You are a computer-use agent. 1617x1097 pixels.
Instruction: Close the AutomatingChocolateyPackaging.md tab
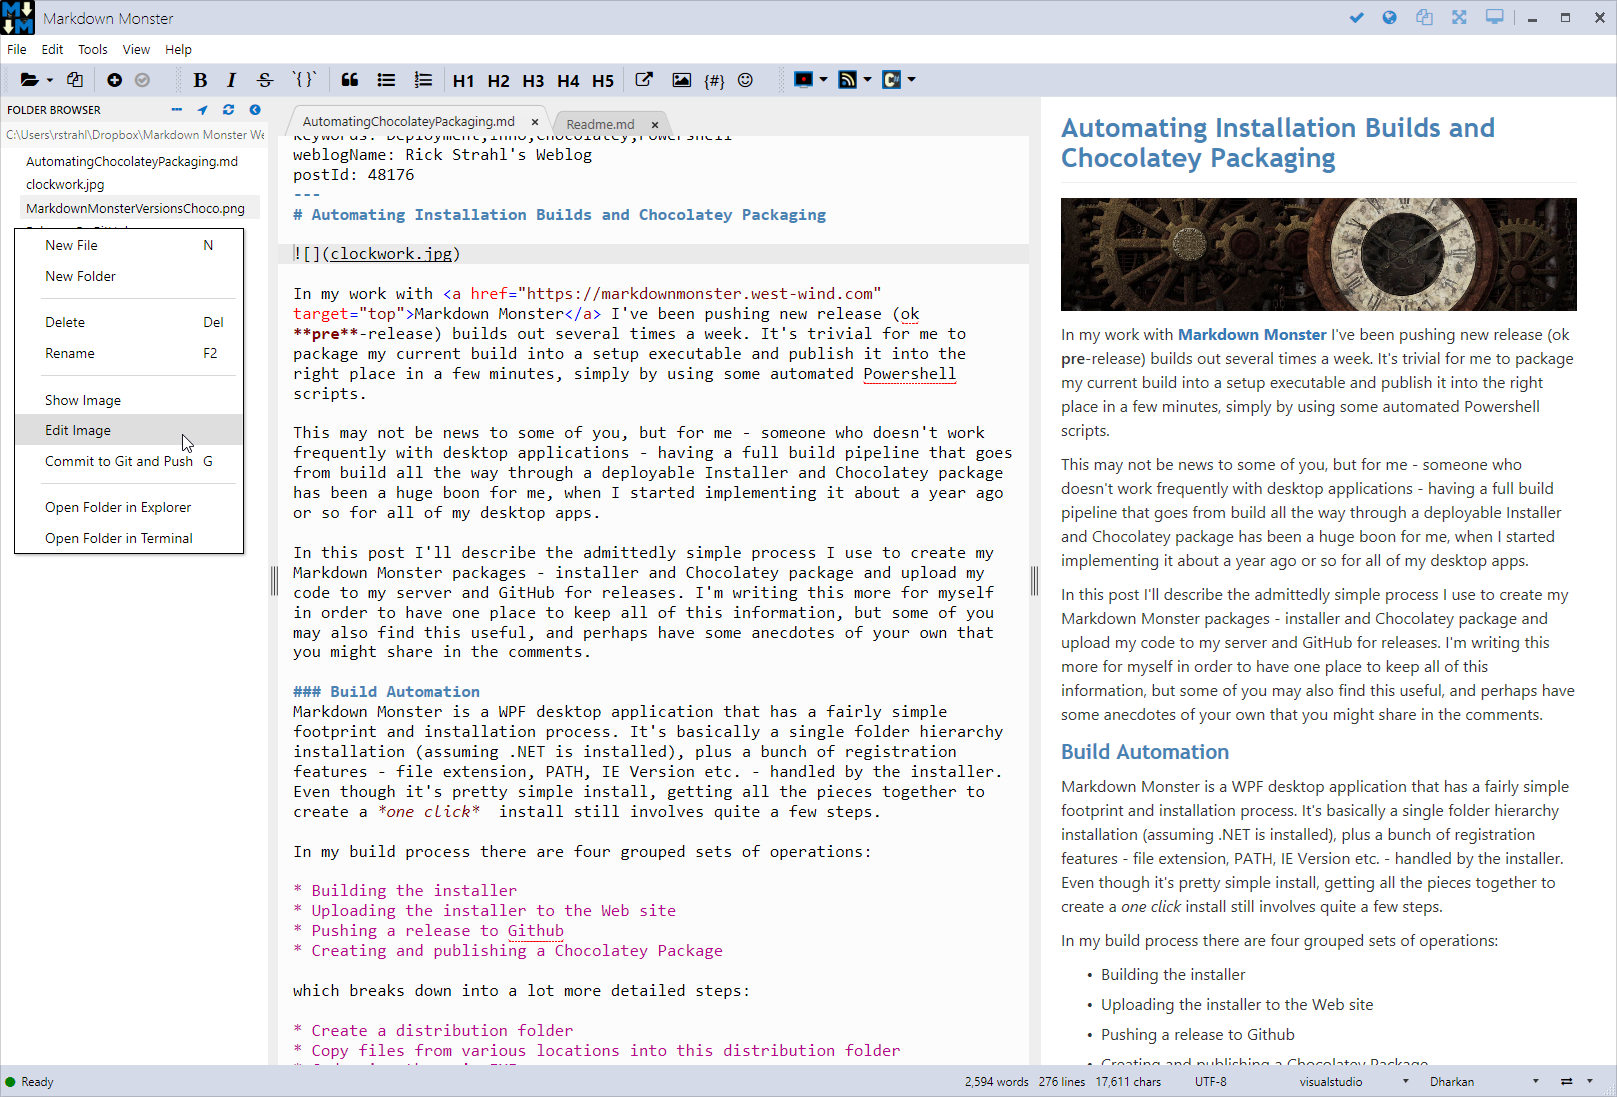point(534,122)
